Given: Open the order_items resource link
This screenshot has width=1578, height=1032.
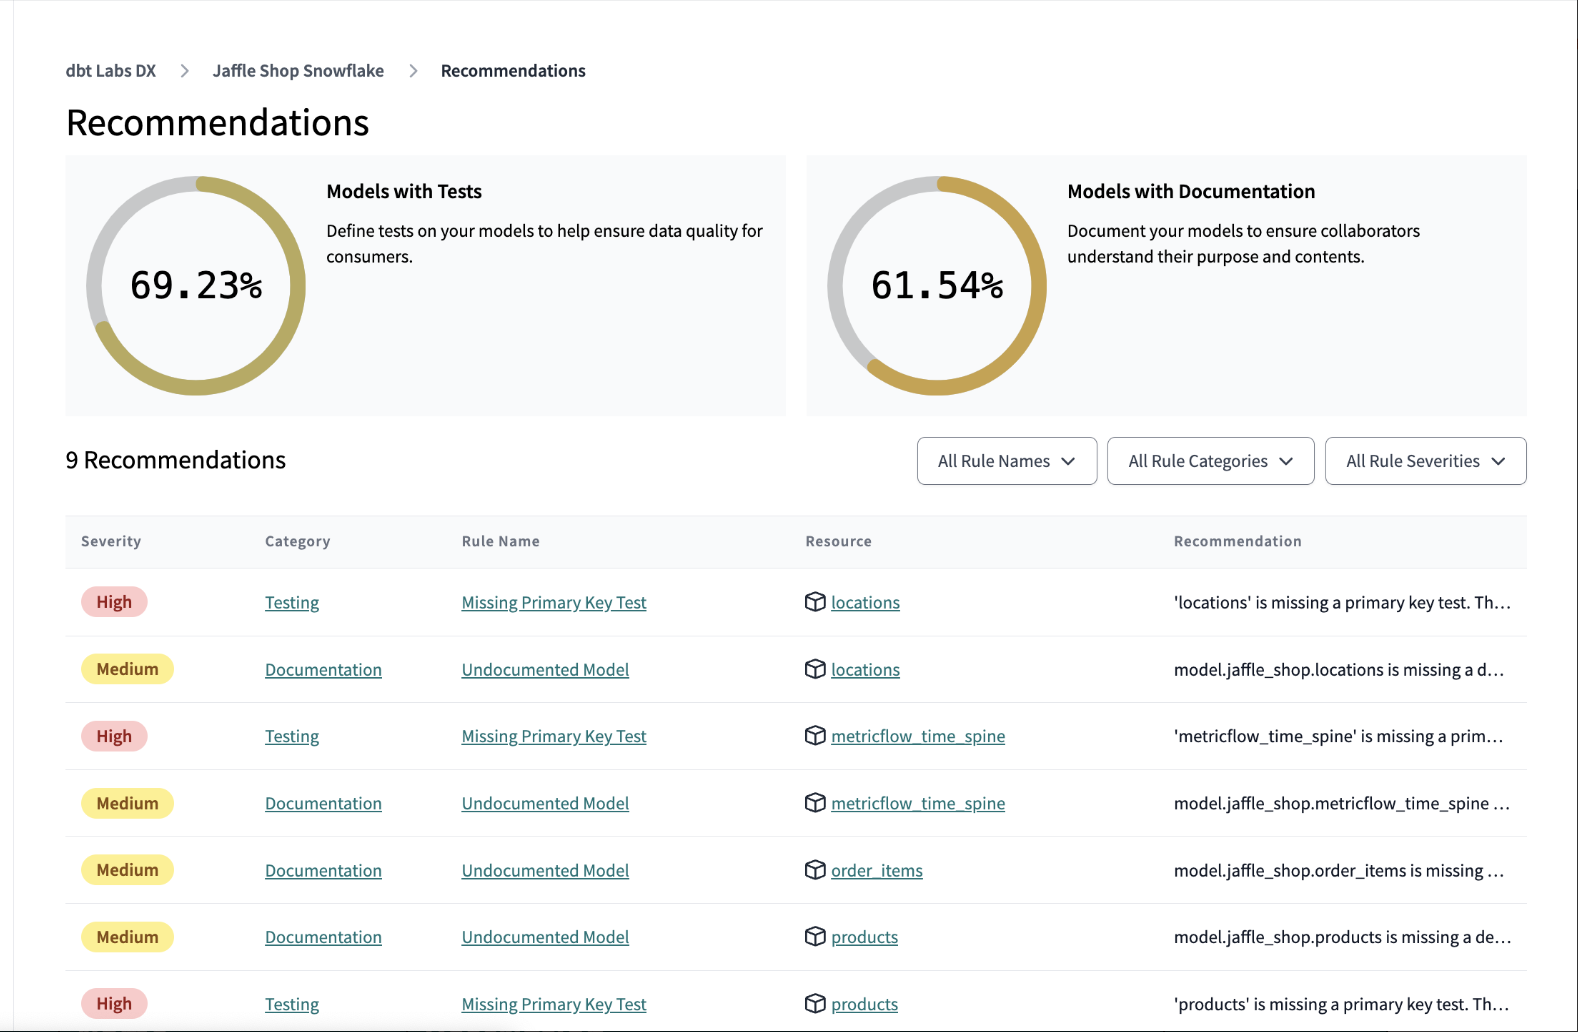Looking at the screenshot, I should tap(876, 871).
